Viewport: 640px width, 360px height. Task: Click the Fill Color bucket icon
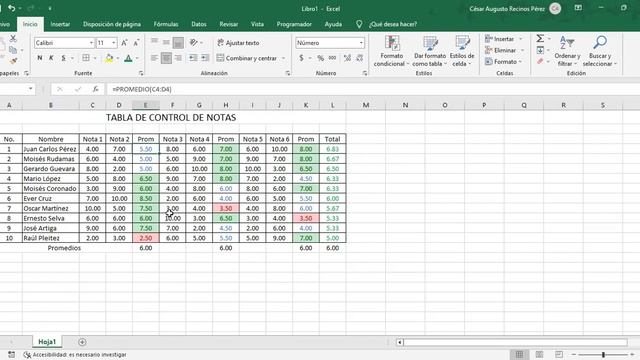click(x=109, y=58)
